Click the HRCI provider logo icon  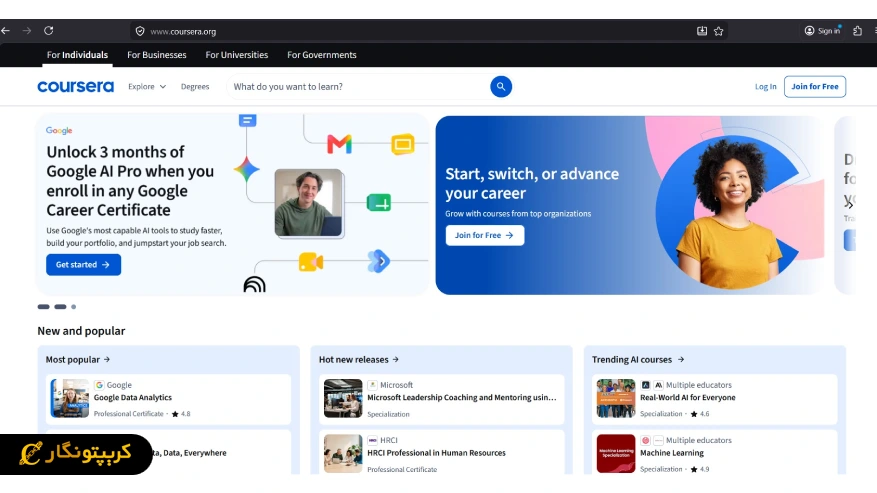pyautogui.click(x=373, y=440)
